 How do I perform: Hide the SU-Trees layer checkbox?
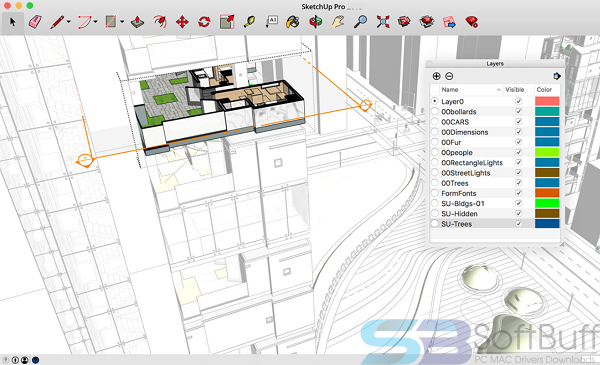[518, 224]
